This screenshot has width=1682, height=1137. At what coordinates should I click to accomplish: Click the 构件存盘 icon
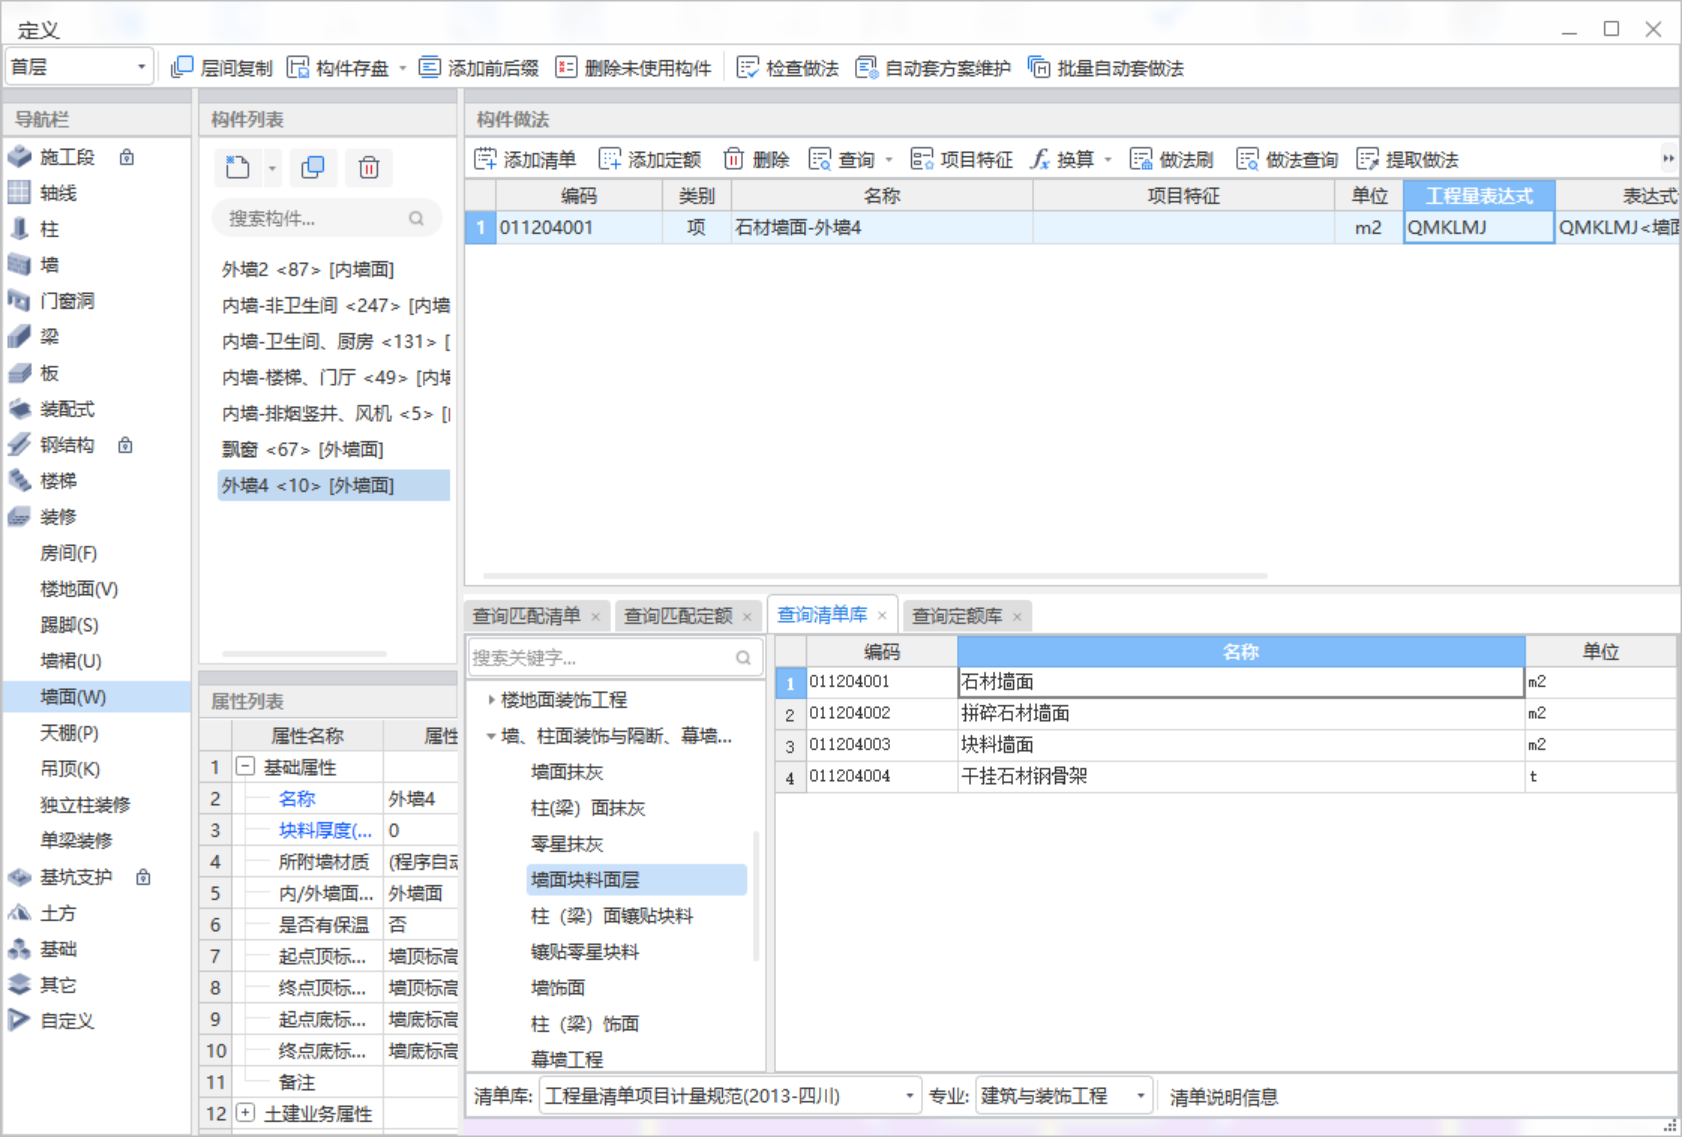click(x=298, y=67)
